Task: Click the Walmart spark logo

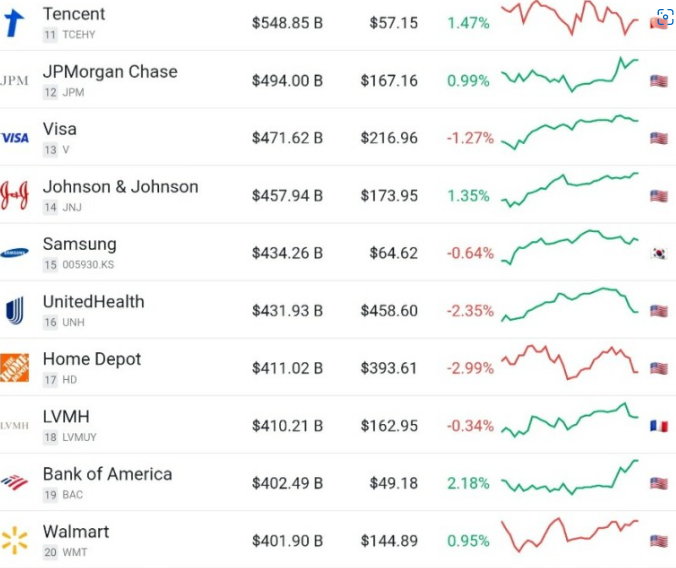Action: 15,541
